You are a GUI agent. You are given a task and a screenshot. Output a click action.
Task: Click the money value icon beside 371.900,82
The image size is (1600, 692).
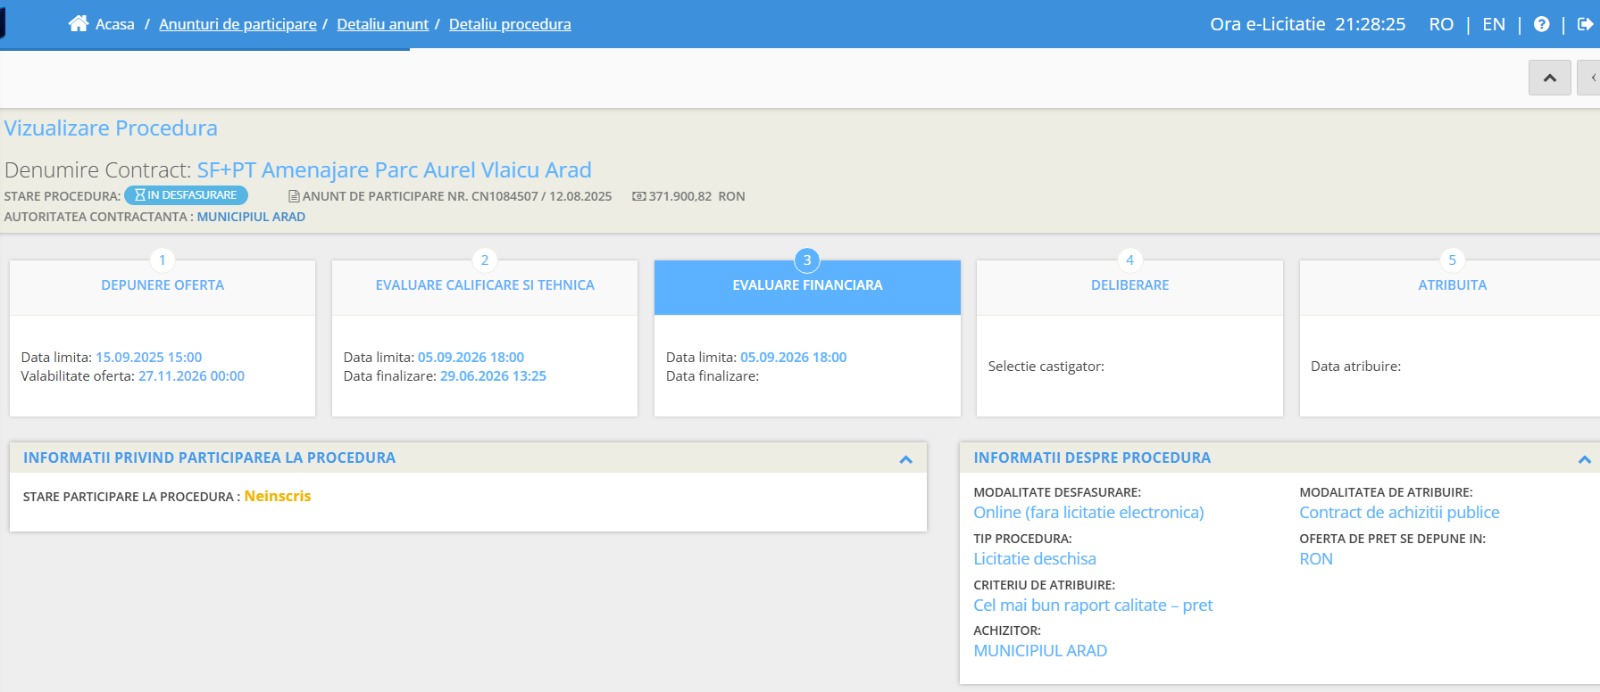coord(639,196)
